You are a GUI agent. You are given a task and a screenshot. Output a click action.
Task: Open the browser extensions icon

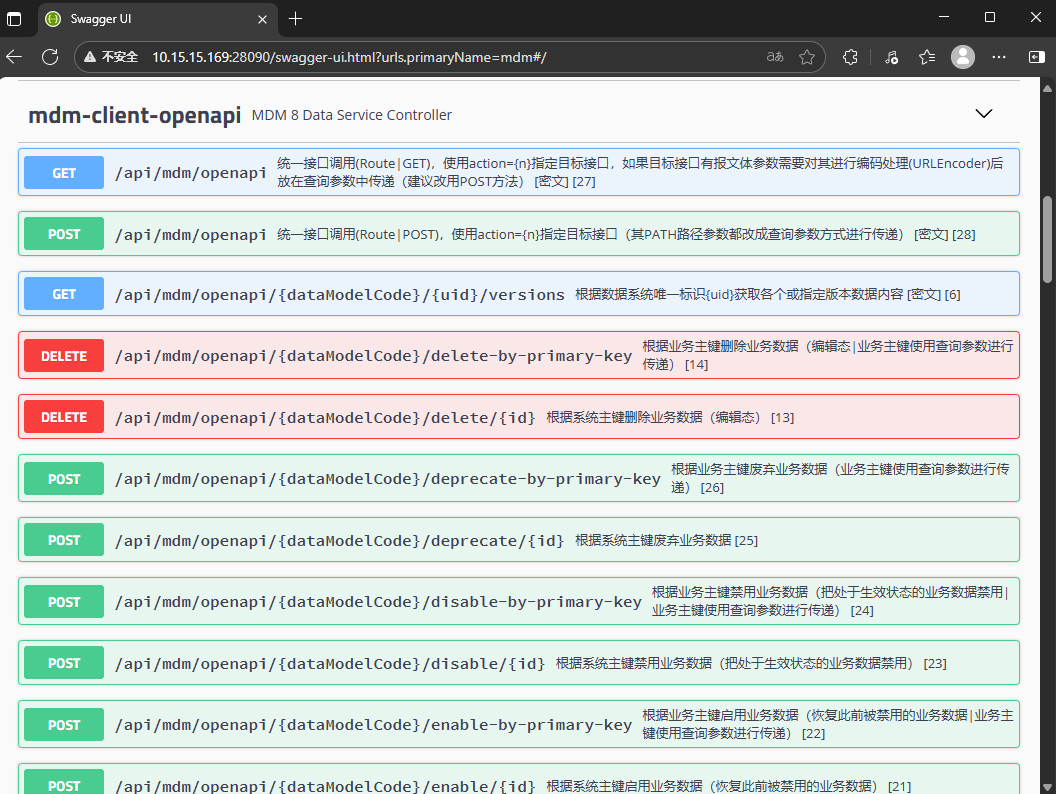click(850, 57)
